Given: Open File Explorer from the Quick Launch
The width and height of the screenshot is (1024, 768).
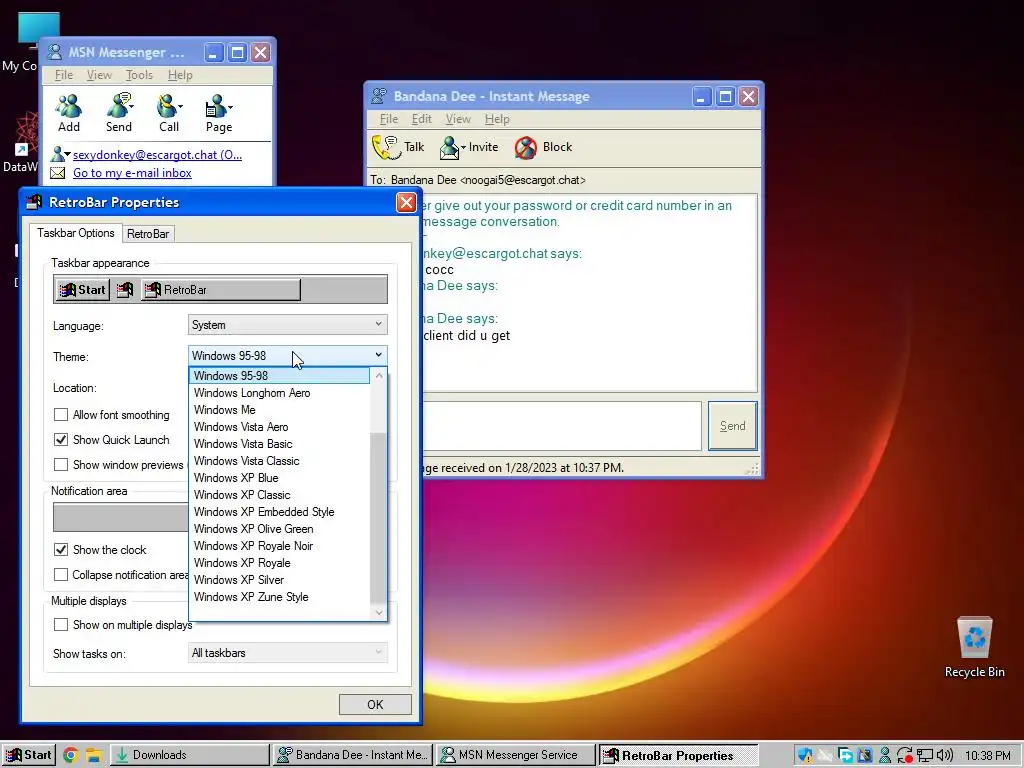Looking at the screenshot, I should click(x=93, y=756).
